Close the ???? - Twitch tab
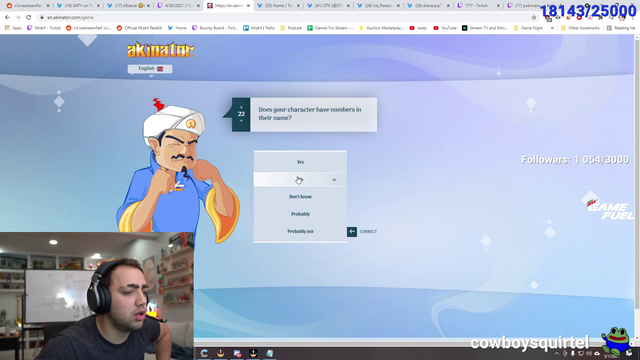Viewport: 640px width, 360px height. (x=498, y=6)
